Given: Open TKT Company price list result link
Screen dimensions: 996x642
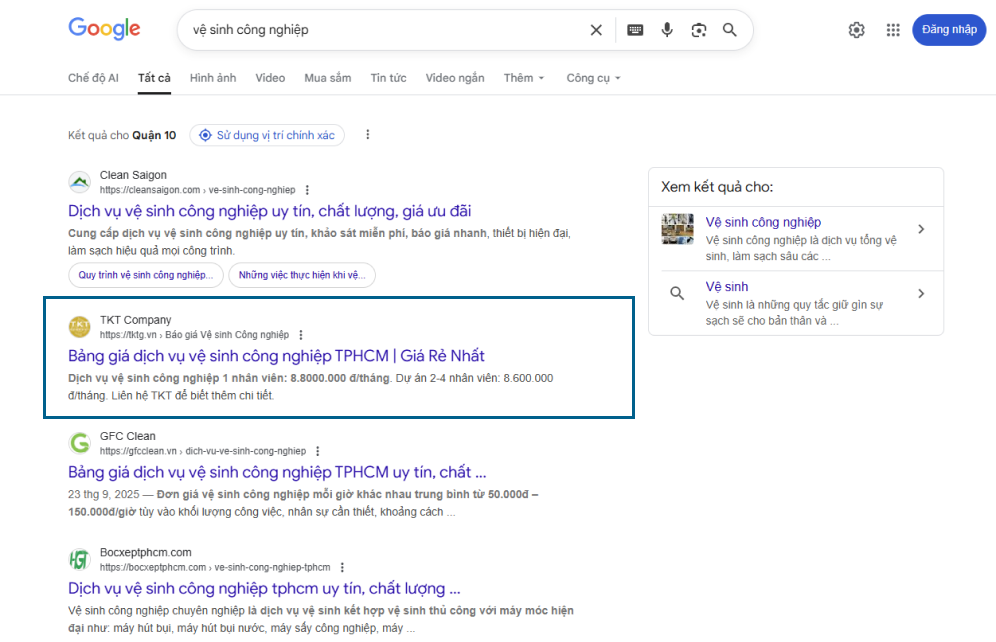Looking at the screenshot, I should (x=276, y=356).
